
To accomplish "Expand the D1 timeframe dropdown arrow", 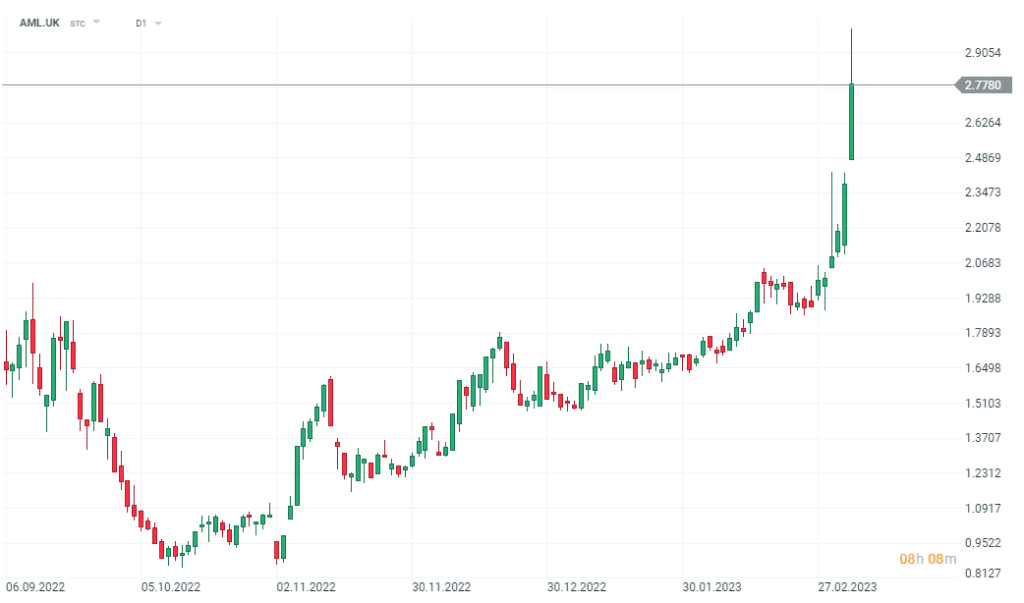I will tap(157, 24).
